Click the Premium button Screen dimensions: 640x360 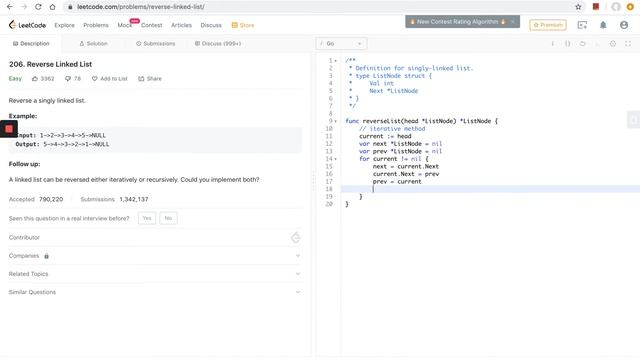(548, 25)
